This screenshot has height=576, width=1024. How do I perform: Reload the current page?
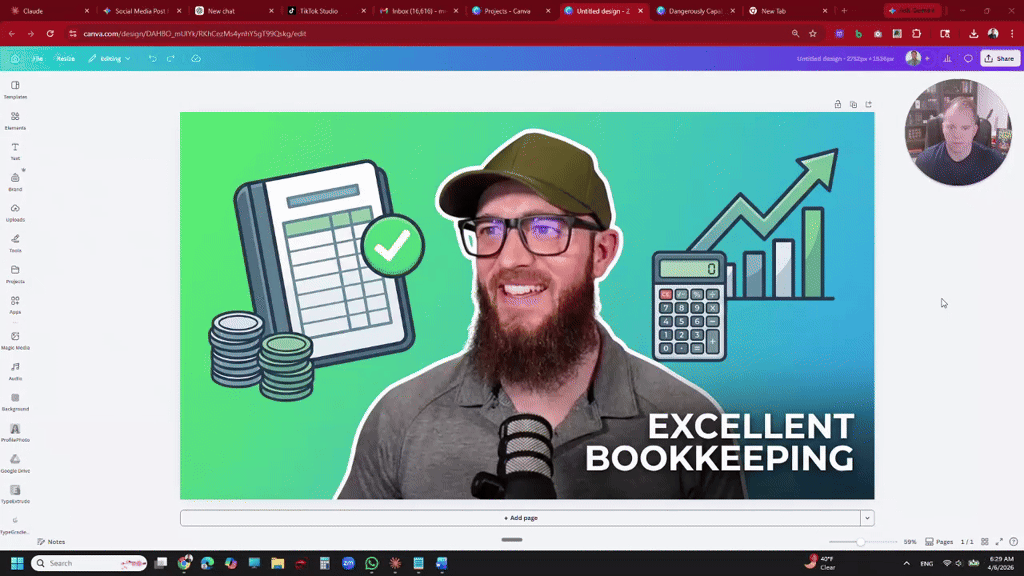tap(50, 33)
